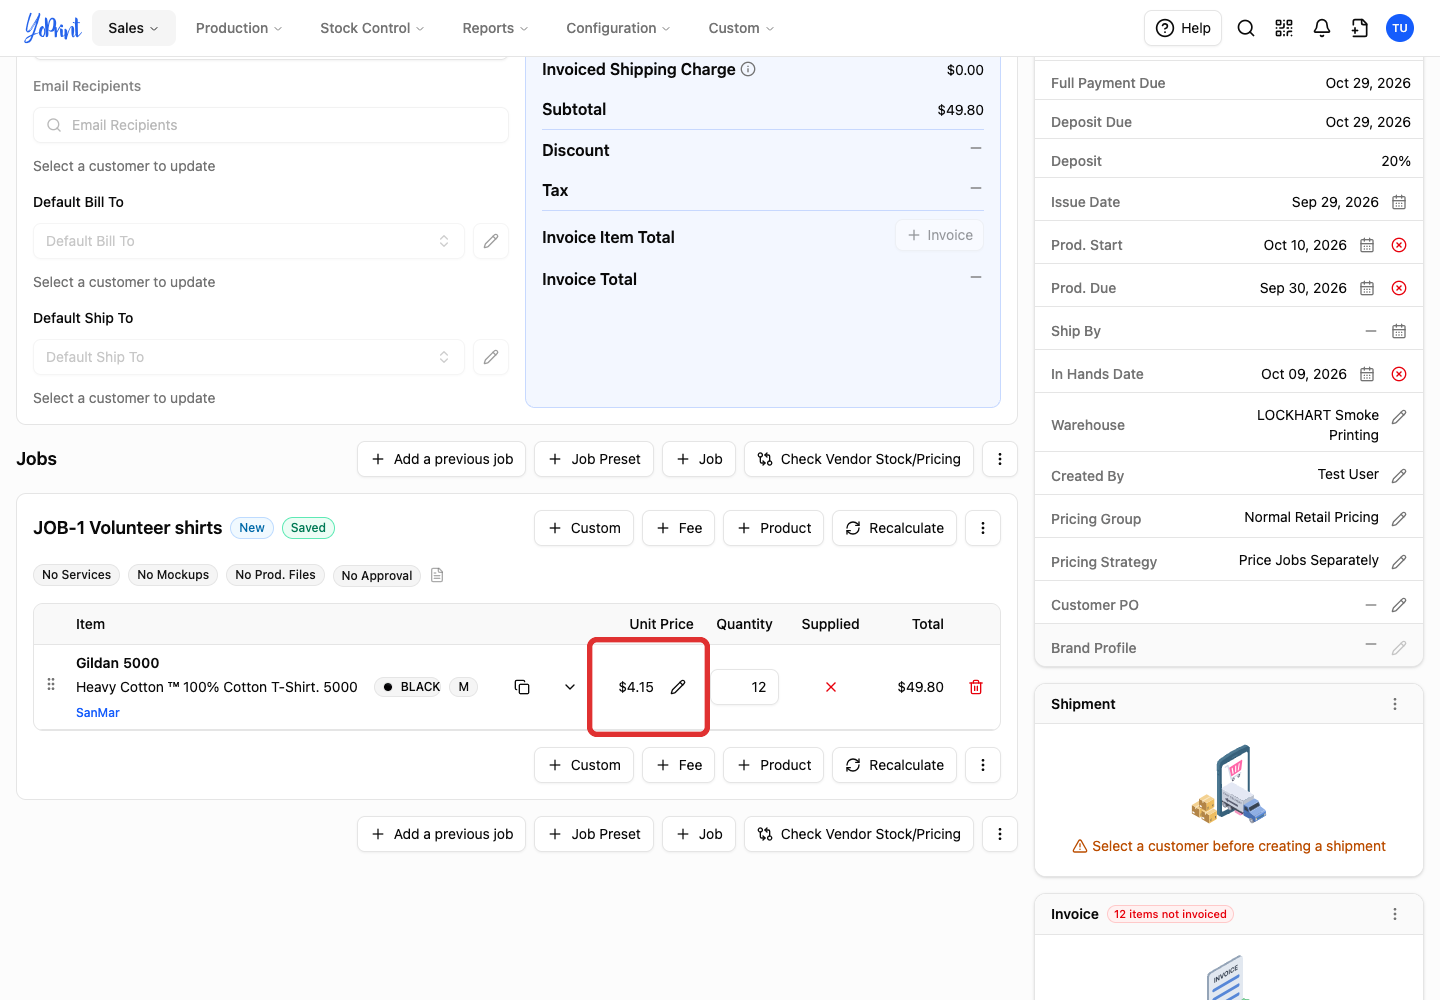Viewport: 1440px width, 1000px height.
Task: Open the search magnifier in top bar
Action: [1246, 28]
